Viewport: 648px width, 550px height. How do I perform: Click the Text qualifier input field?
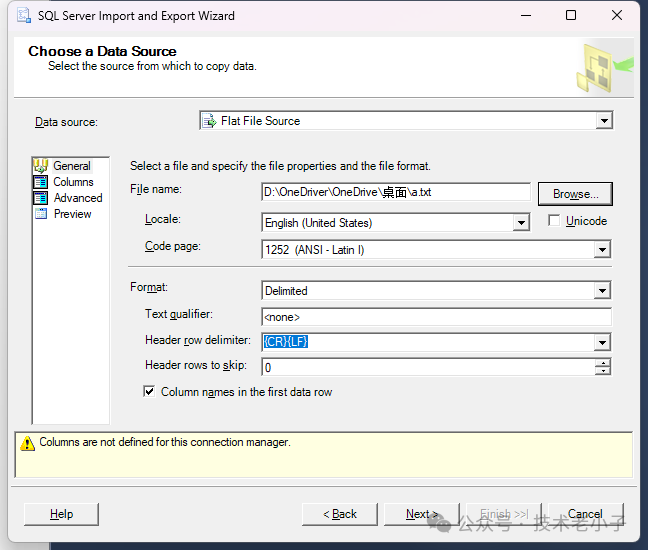click(435, 317)
